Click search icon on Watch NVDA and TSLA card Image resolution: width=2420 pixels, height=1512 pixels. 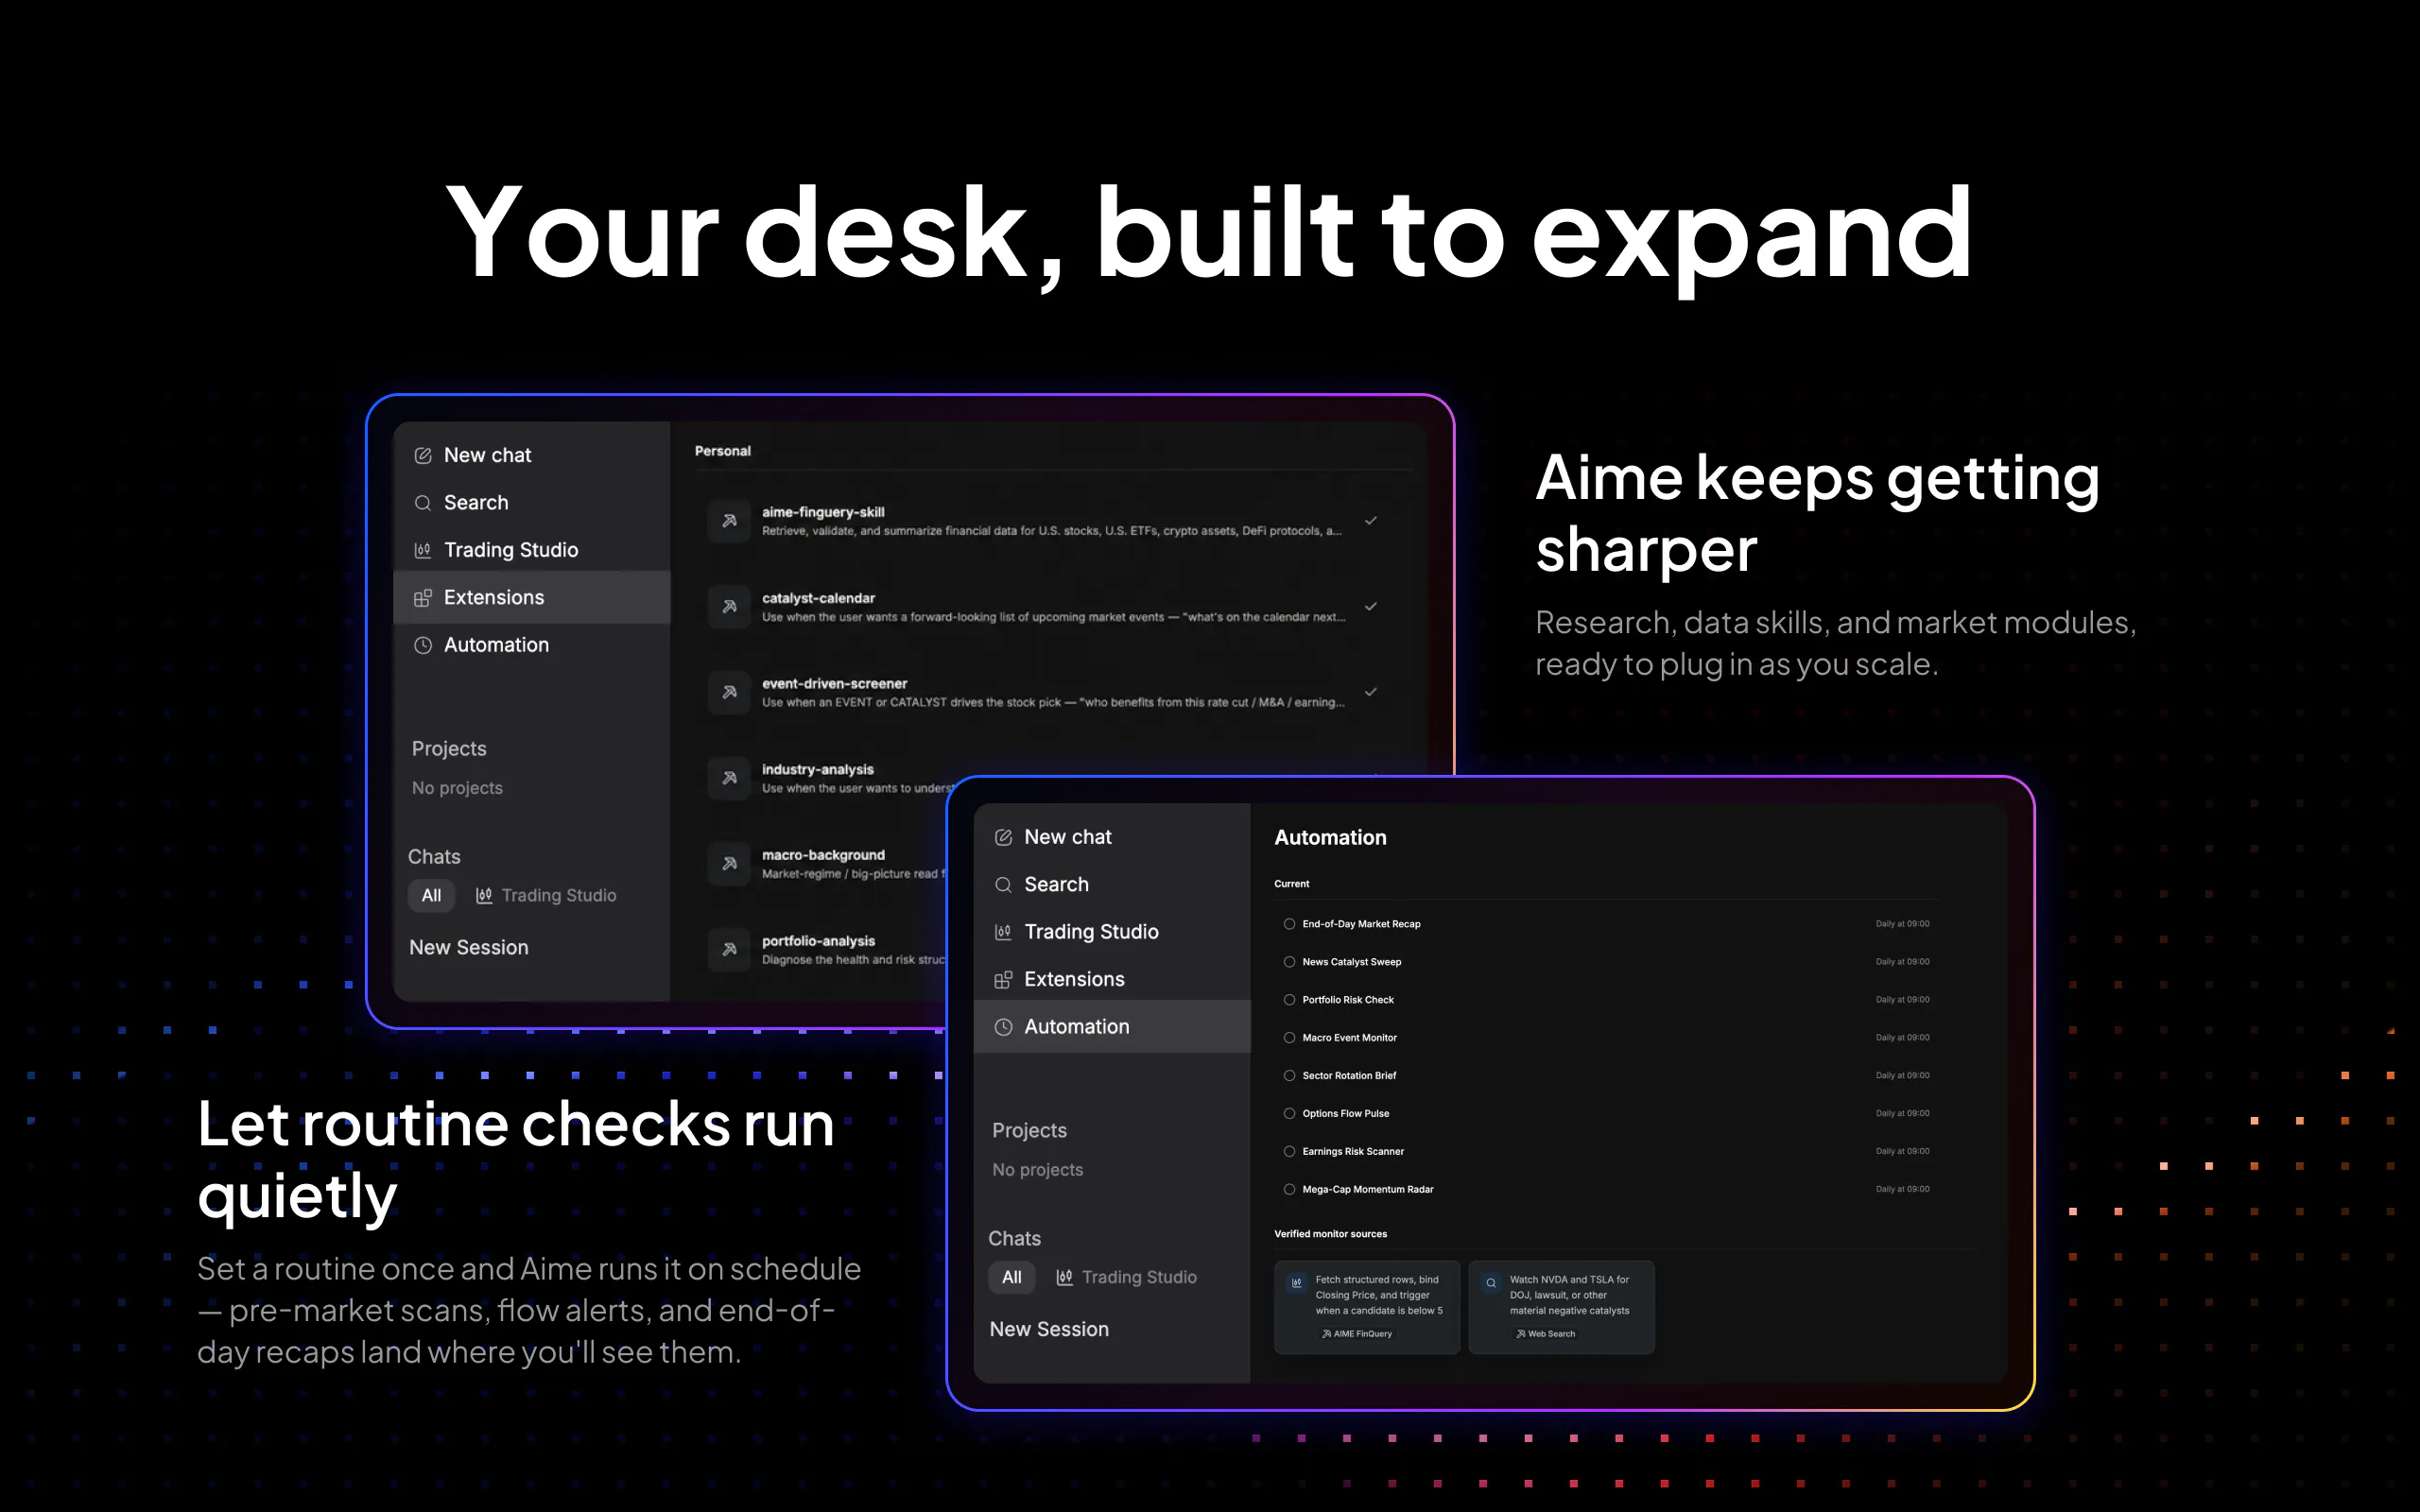1490,1282
